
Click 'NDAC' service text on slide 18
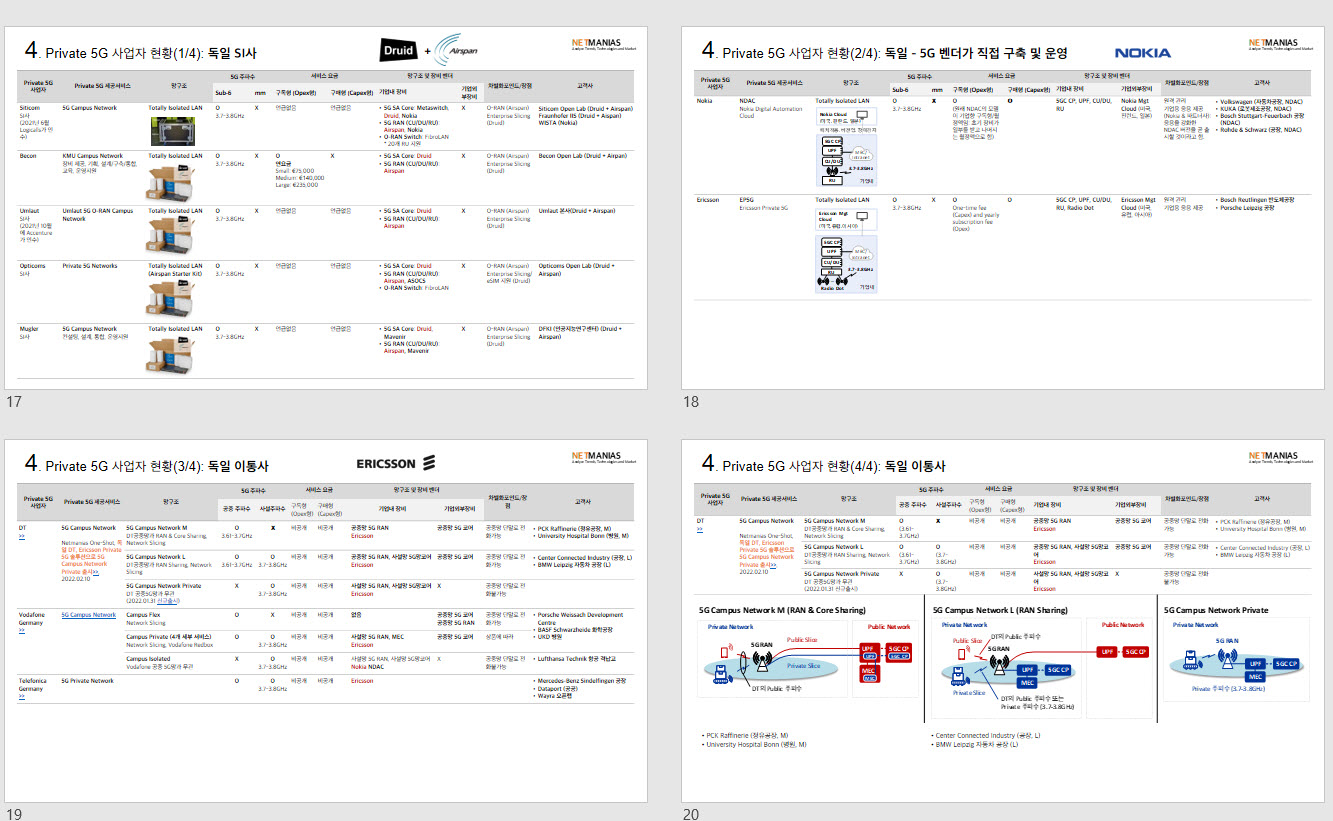point(747,101)
